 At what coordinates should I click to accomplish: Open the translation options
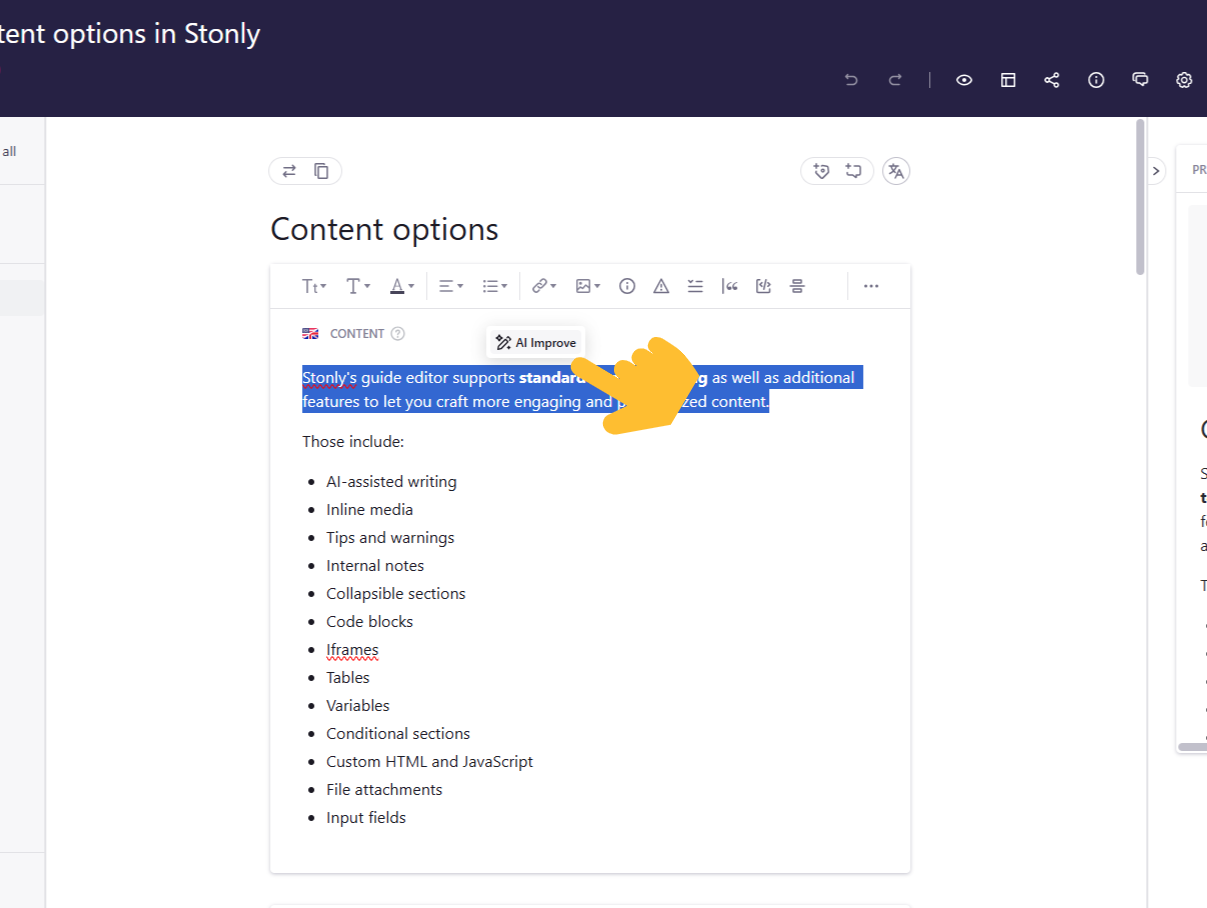[x=896, y=171]
